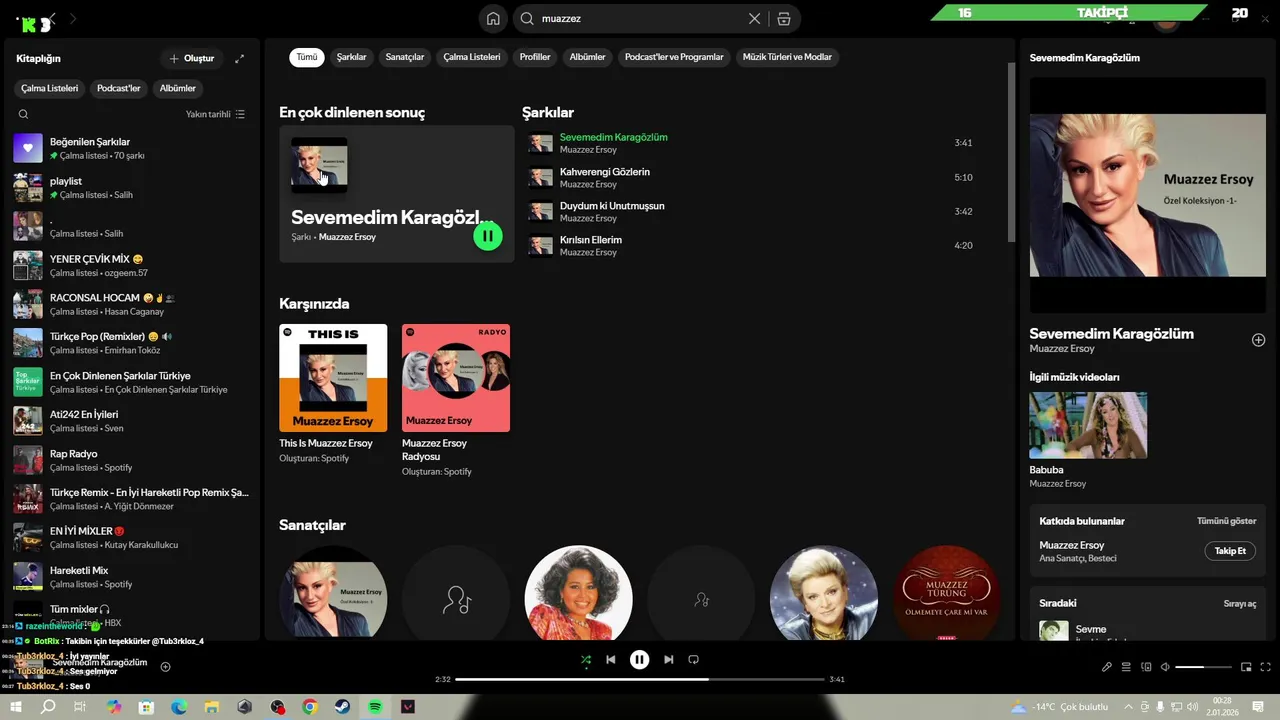Pause playback in the player bar
The width and height of the screenshot is (1280, 720).
coord(639,659)
